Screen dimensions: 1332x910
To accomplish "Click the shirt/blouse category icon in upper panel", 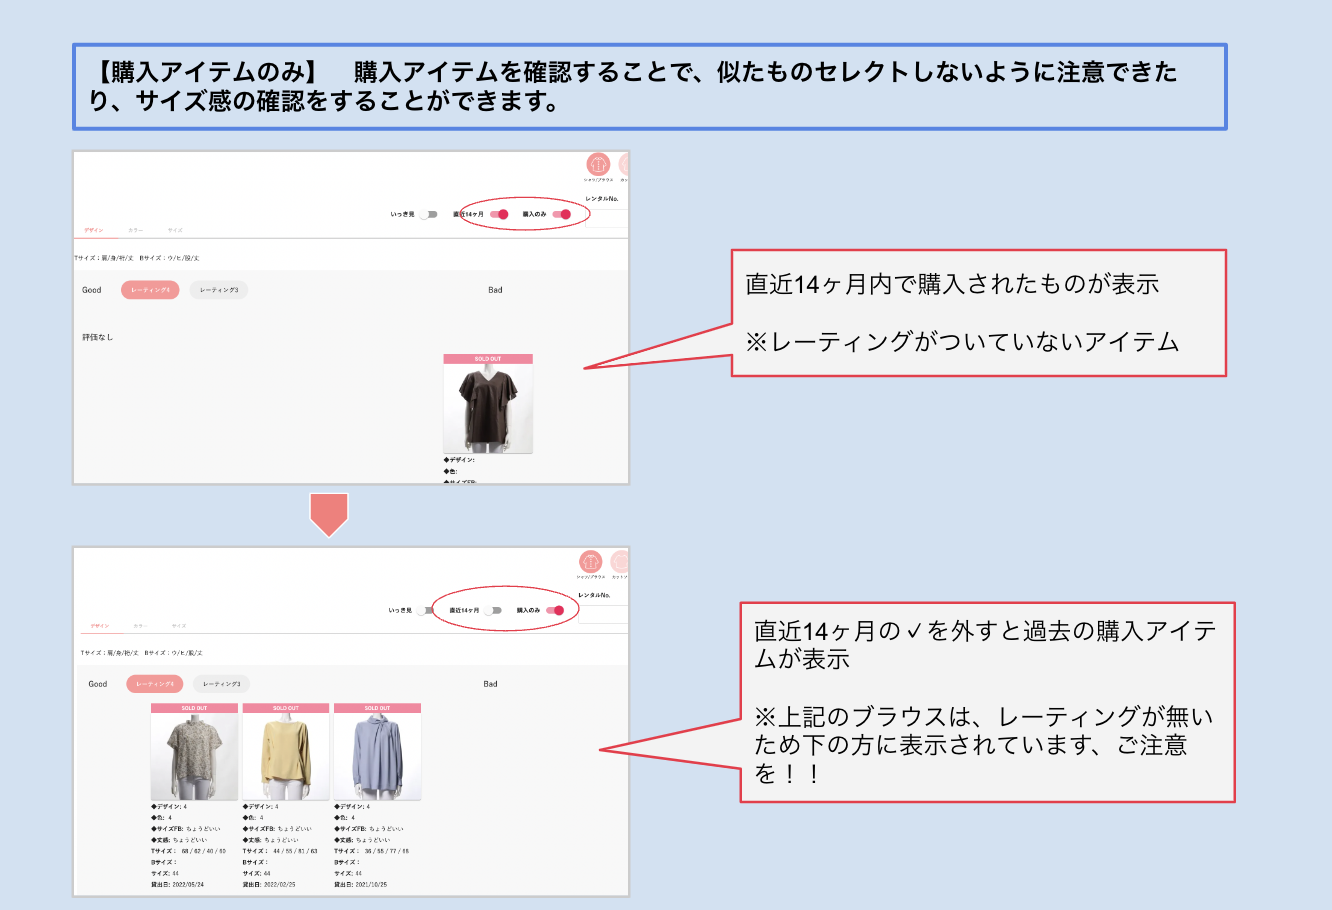I will pyautogui.click(x=598, y=165).
